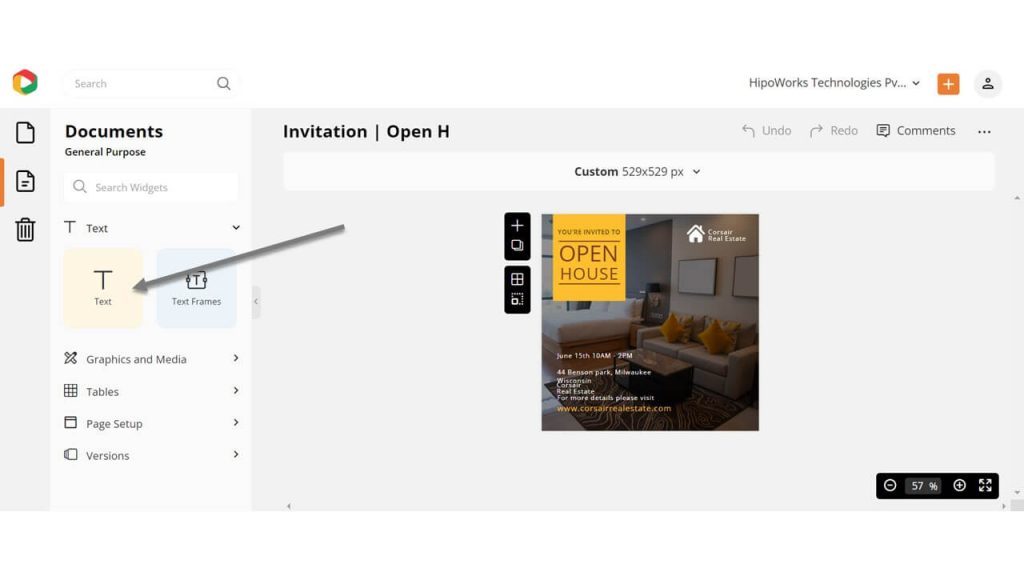Viewport: 1024px width, 576px height.
Task: Click the fullscreen fit icon
Action: pyautogui.click(x=985, y=485)
